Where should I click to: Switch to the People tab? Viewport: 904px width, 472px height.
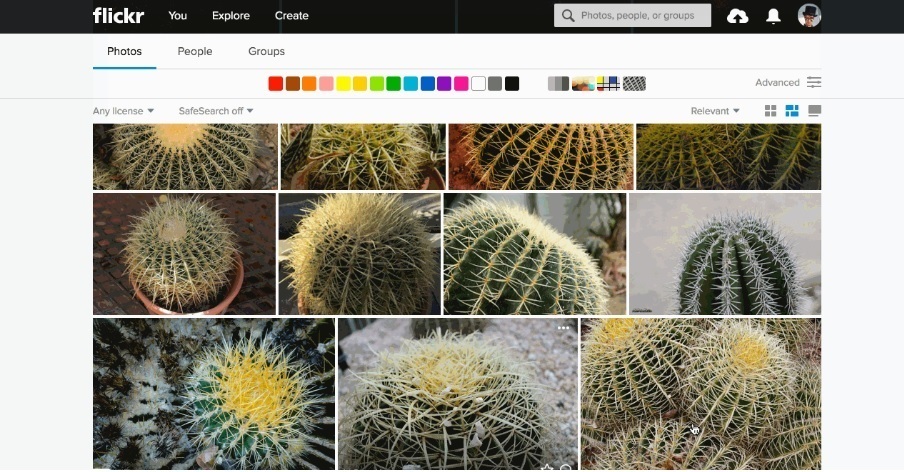coord(195,51)
